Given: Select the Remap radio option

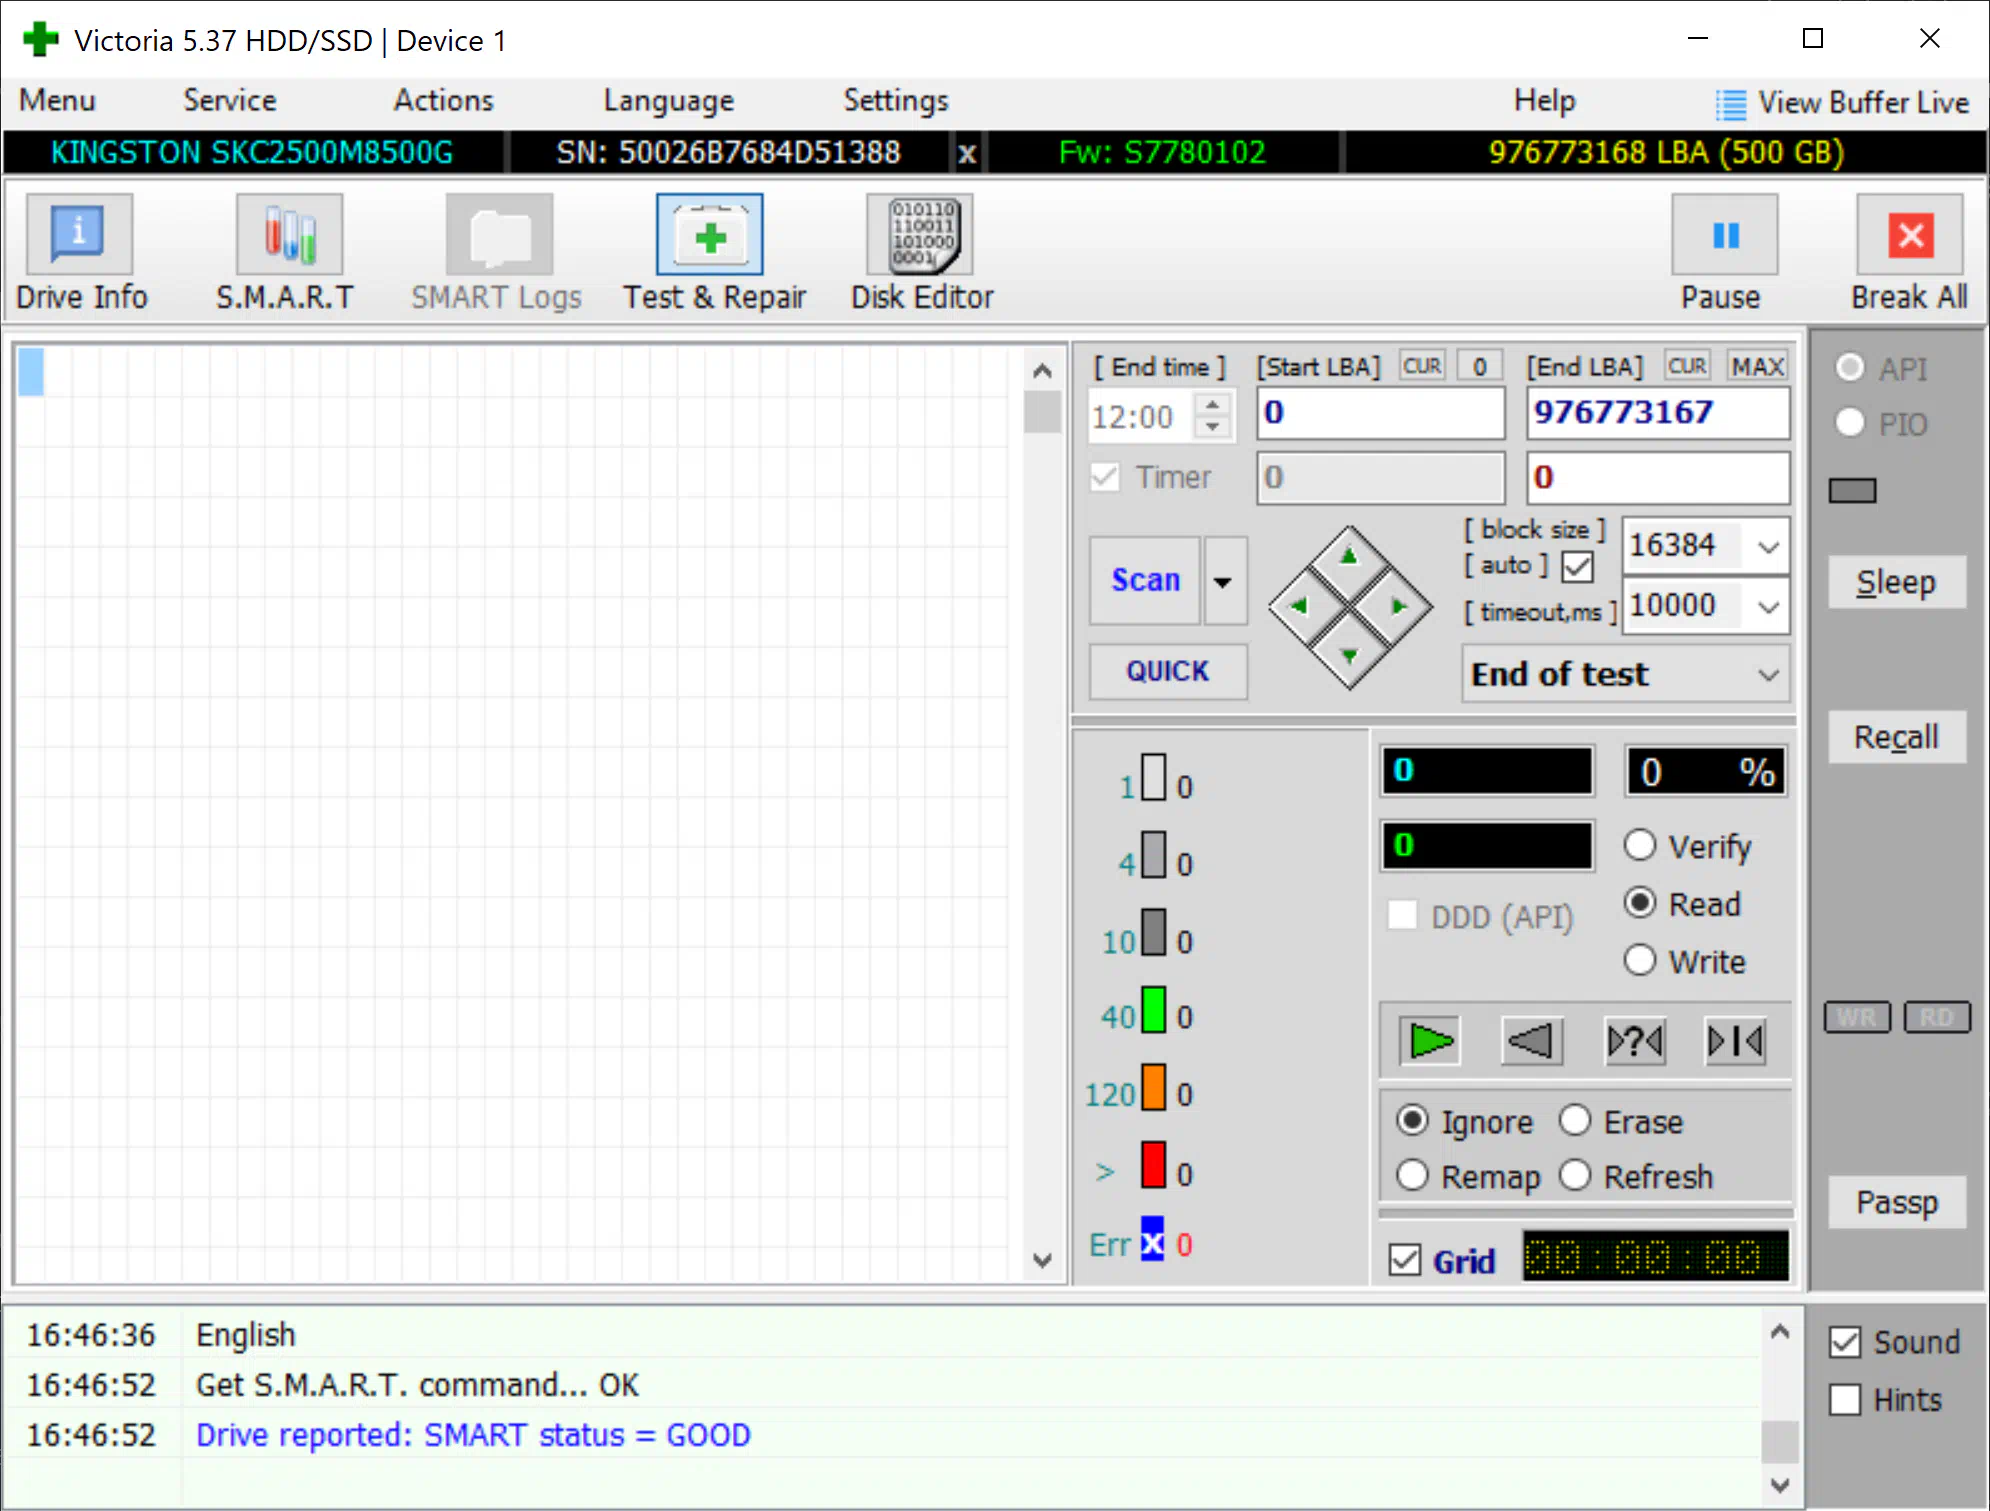Looking at the screenshot, I should click(x=1412, y=1175).
